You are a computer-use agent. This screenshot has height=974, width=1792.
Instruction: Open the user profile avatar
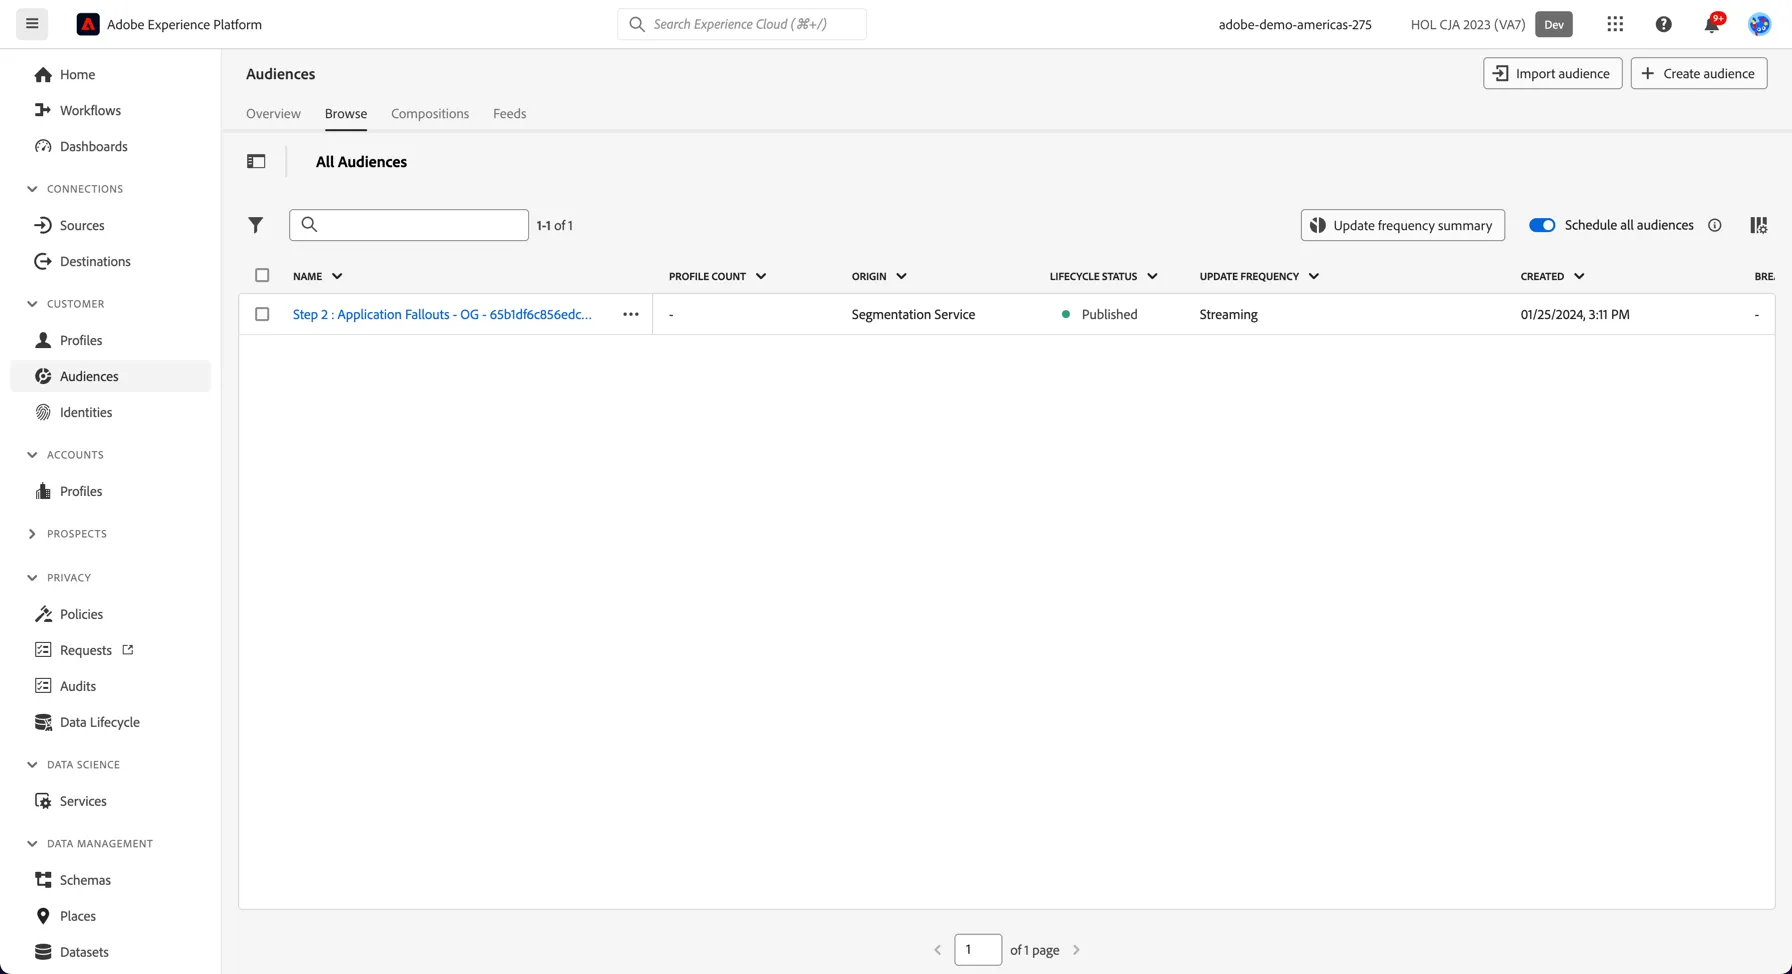[1760, 24]
